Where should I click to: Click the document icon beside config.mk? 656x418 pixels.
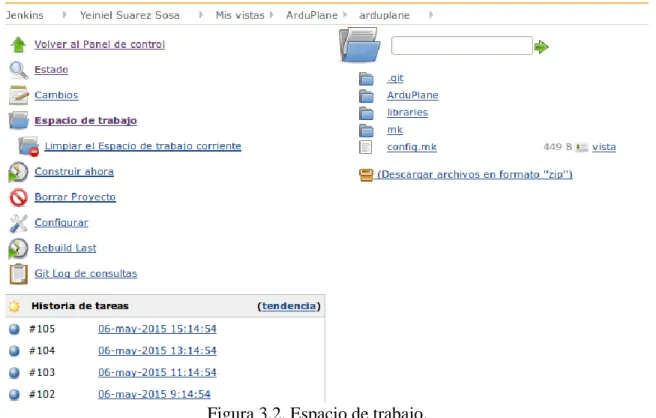tap(365, 147)
